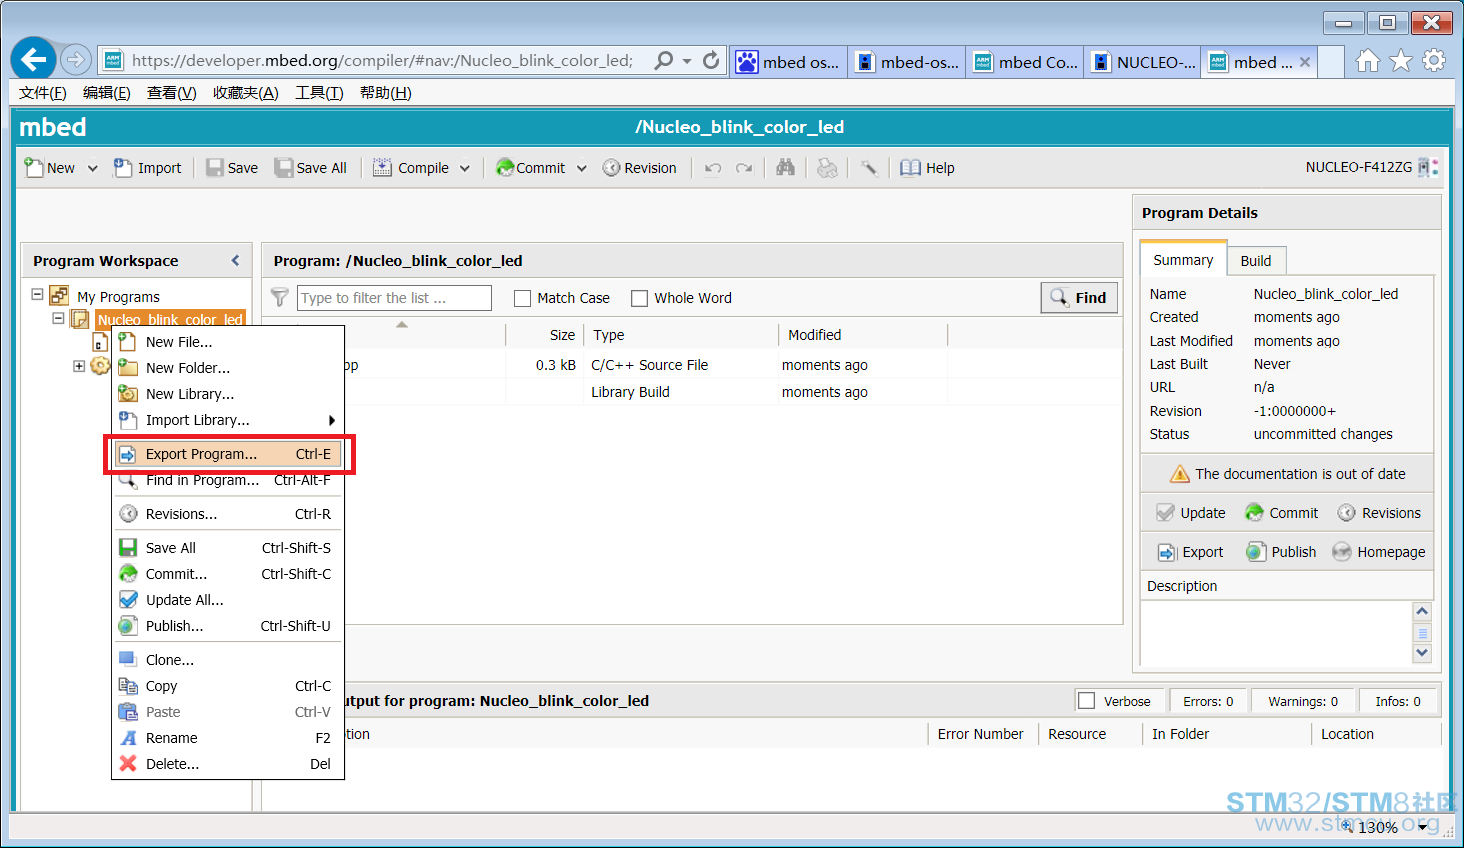Click Export in Program Details panel
Screen dimensions: 1464x848
pos(1191,552)
